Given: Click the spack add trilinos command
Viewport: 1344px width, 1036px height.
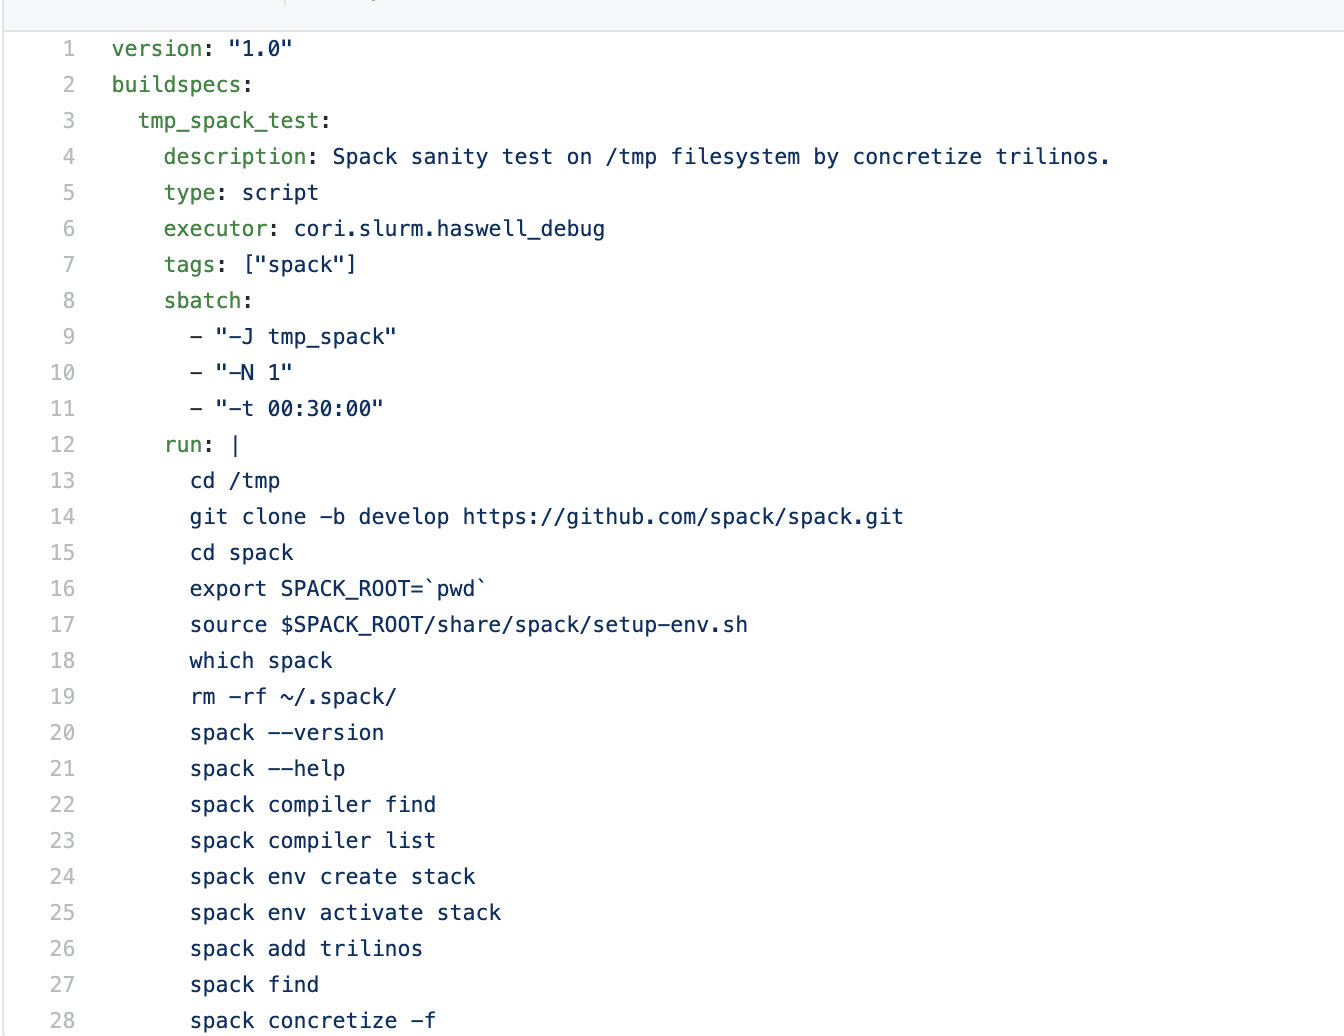Looking at the screenshot, I should [x=306, y=948].
